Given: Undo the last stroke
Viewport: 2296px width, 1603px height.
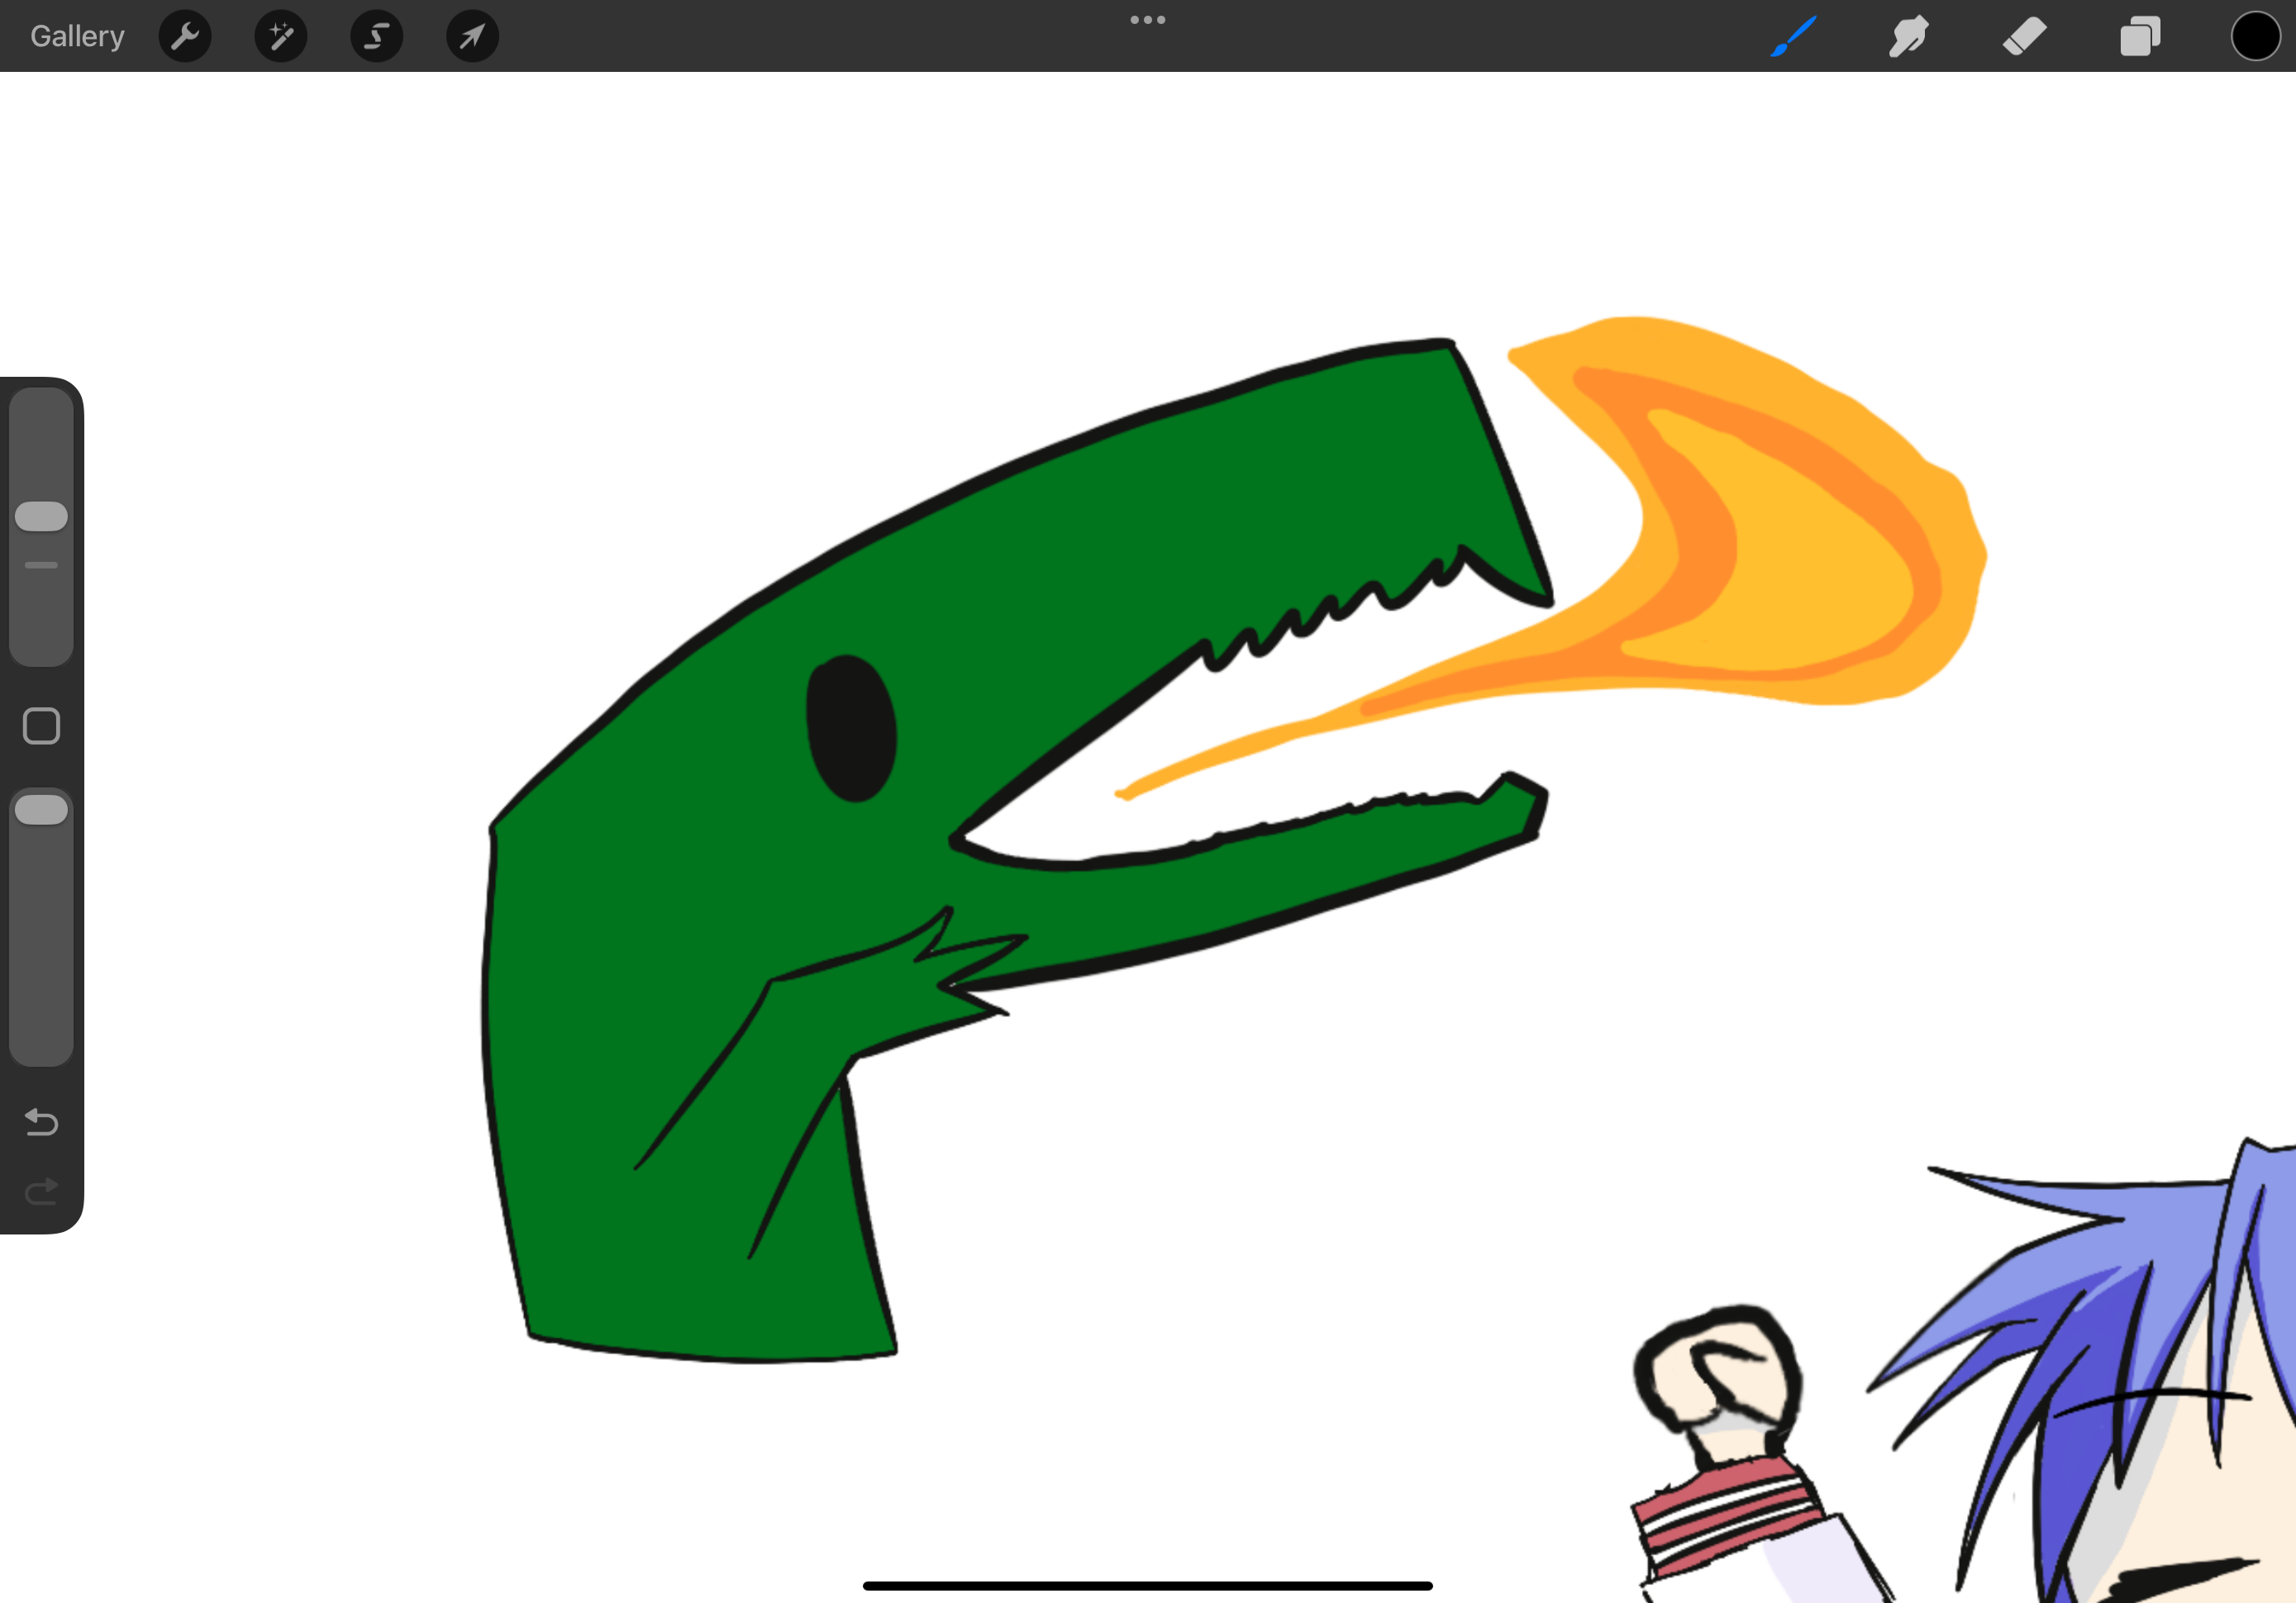Looking at the screenshot, I should (x=41, y=1122).
